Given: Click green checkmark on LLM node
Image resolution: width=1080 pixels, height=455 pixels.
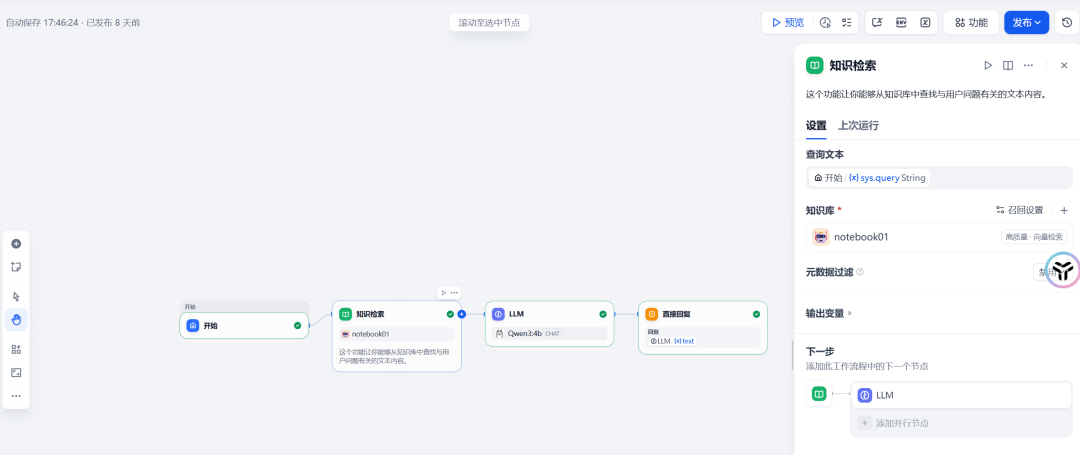Looking at the screenshot, I should [x=603, y=314].
